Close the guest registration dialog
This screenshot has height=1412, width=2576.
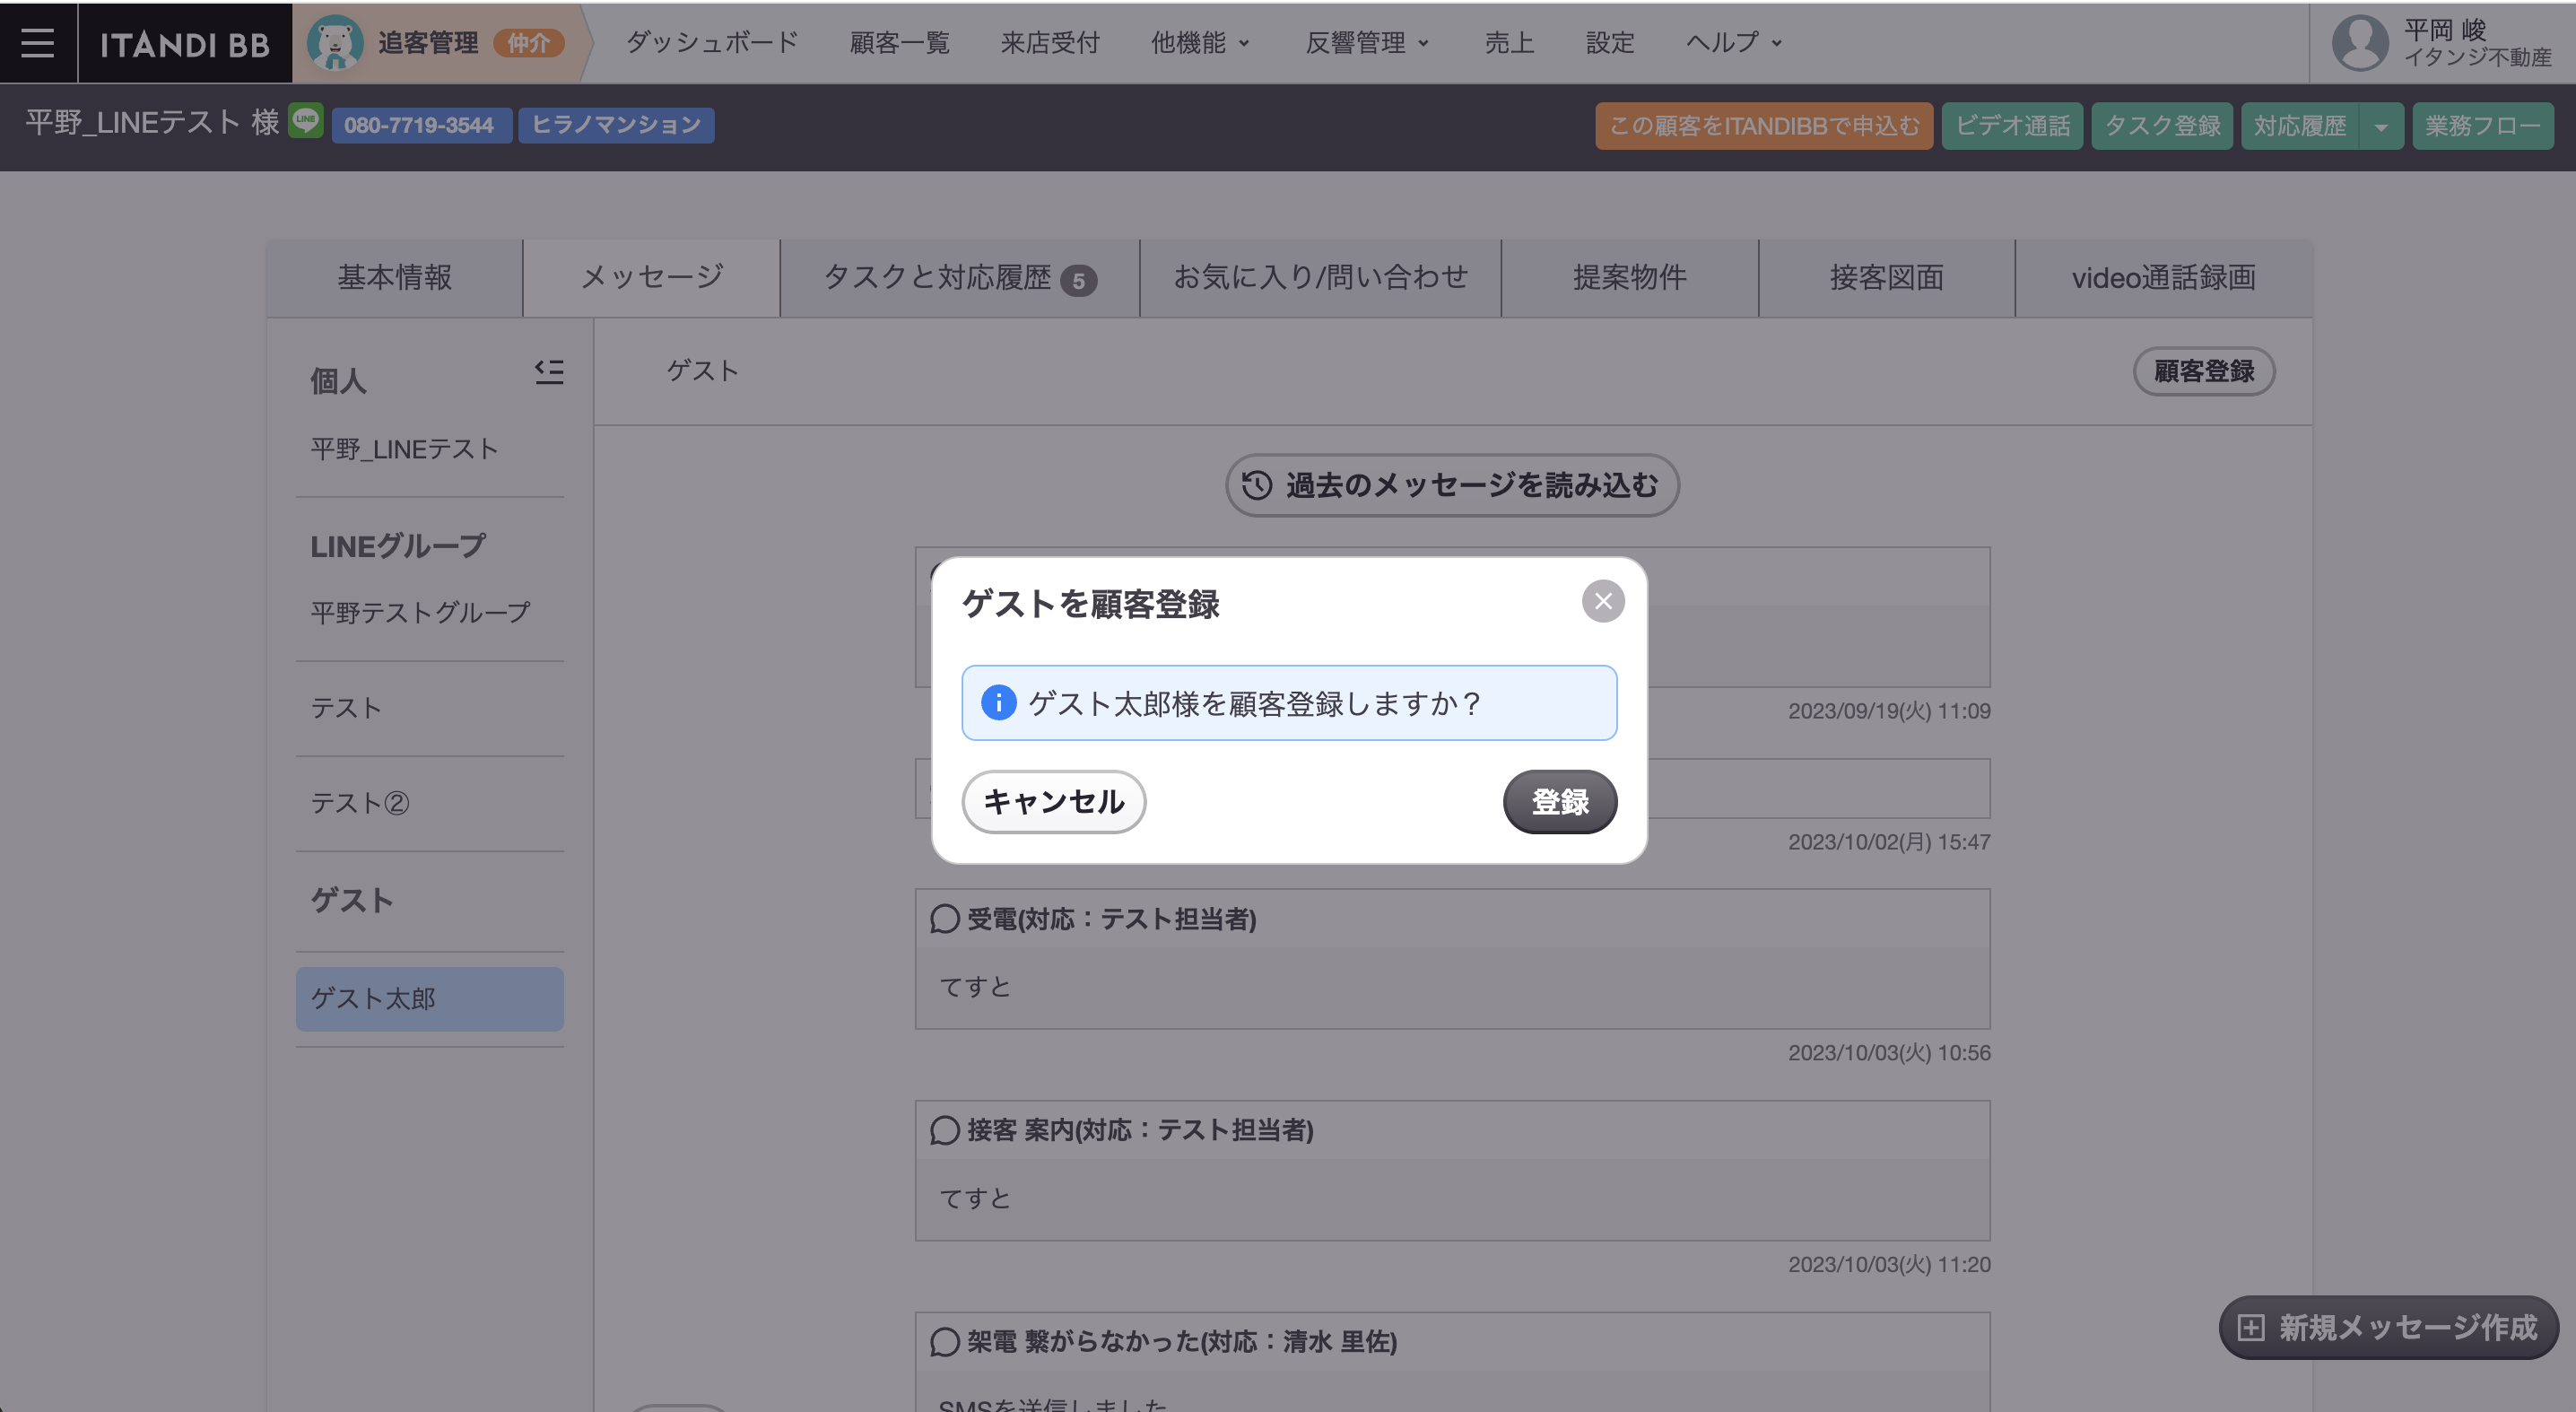tap(1603, 601)
